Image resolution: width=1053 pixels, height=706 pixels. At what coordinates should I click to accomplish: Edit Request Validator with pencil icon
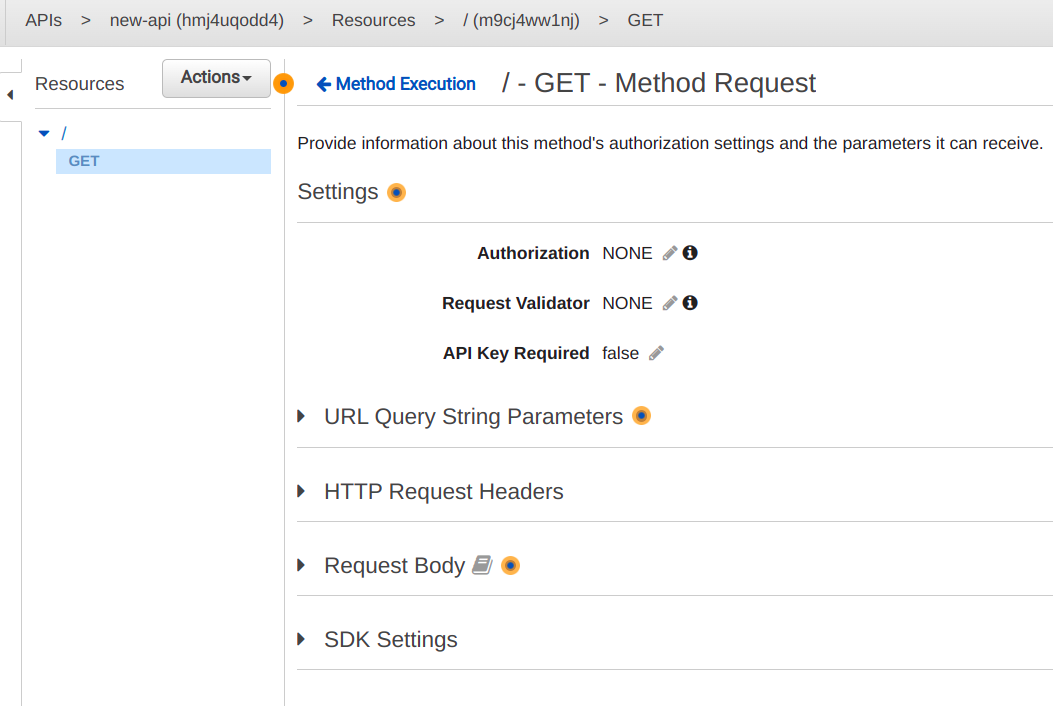670,303
